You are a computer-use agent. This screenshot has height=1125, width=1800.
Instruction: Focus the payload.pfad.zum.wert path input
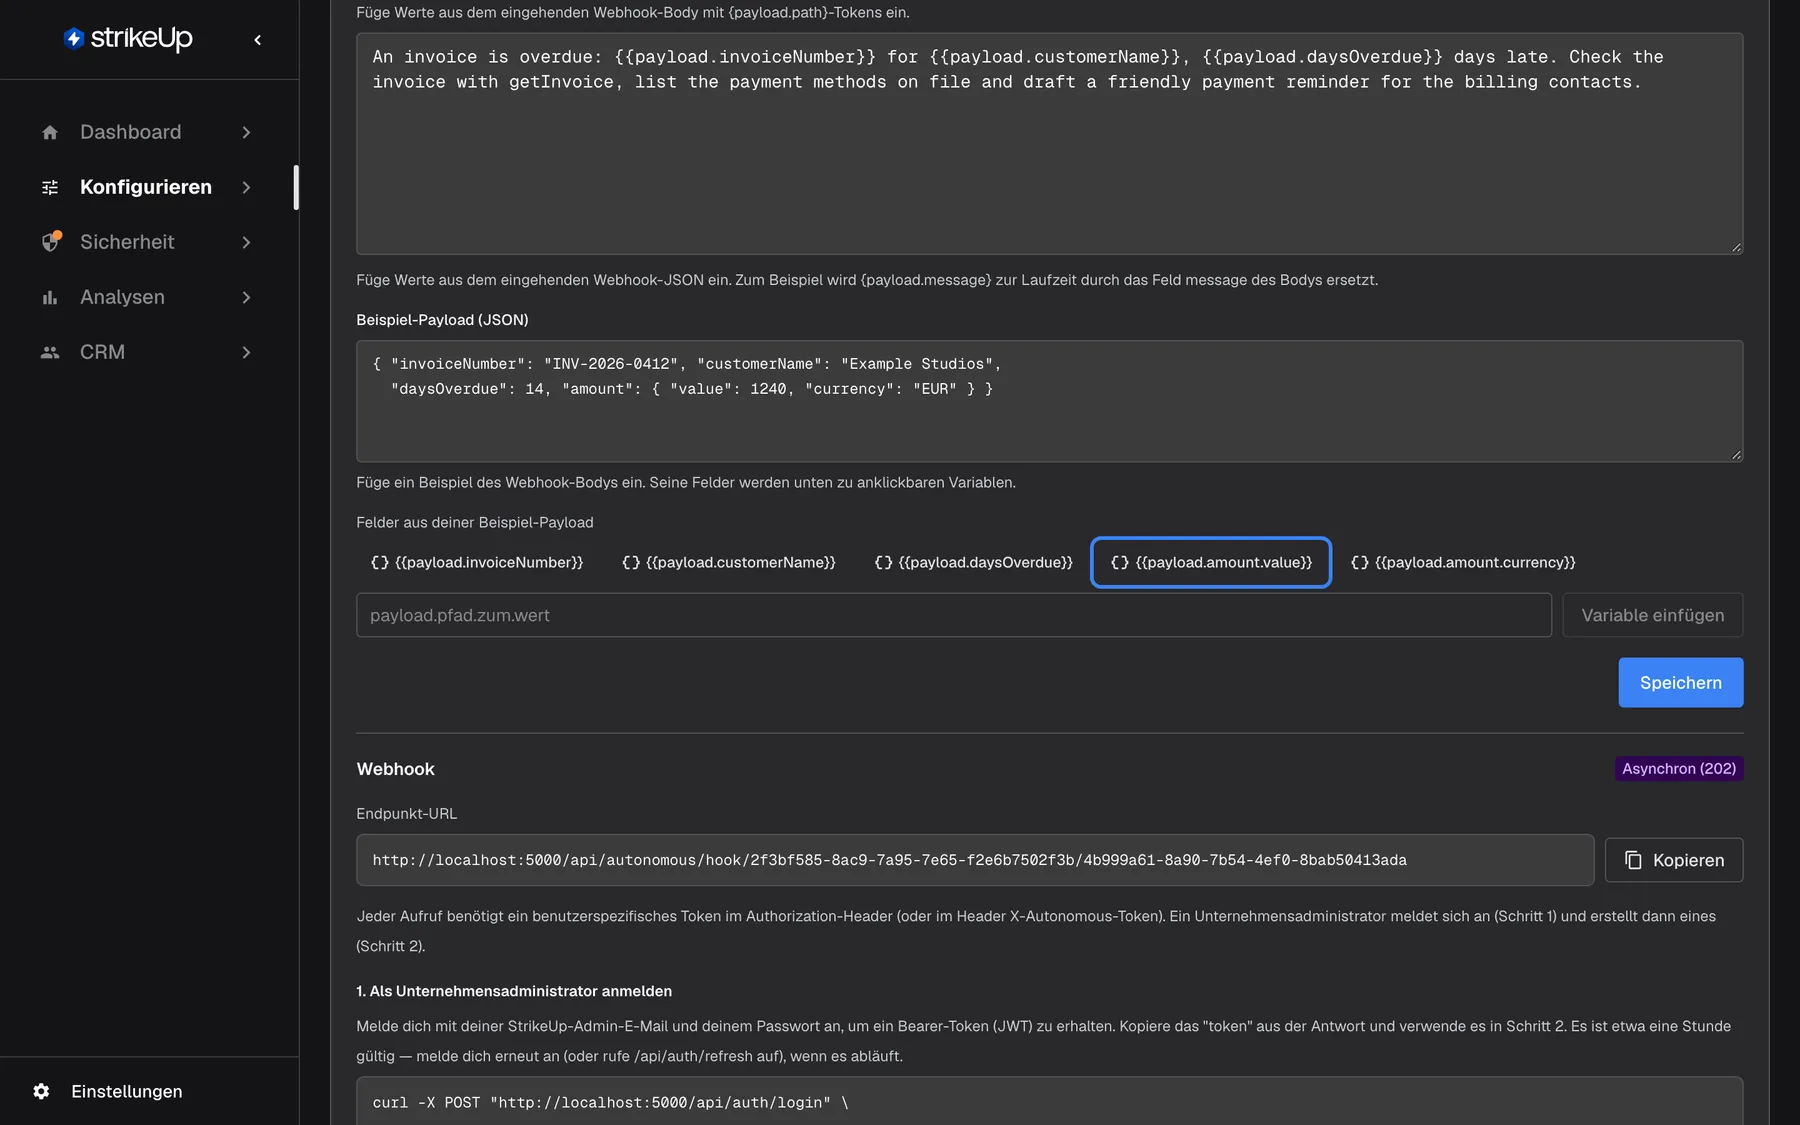click(x=954, y=615)
